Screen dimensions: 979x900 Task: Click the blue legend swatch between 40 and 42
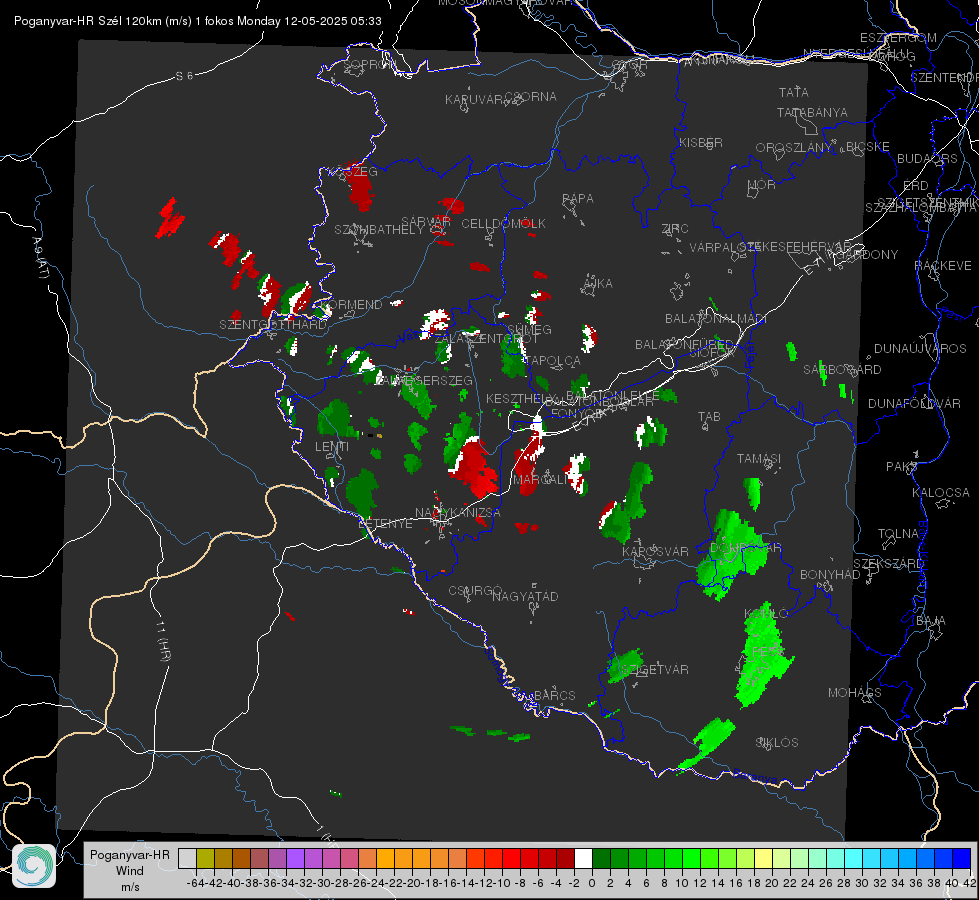click(962, 858)
